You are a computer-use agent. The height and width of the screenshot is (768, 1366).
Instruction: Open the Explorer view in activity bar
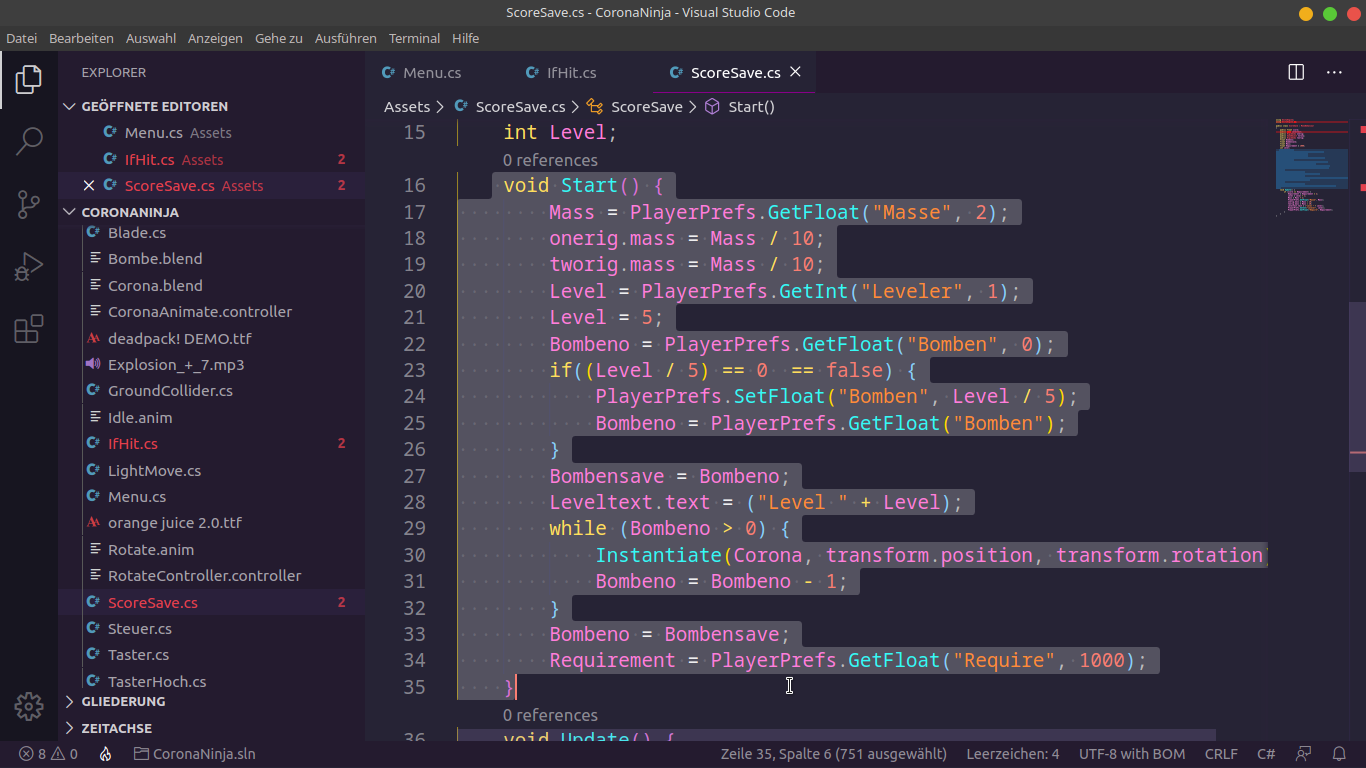coord(29,79)
